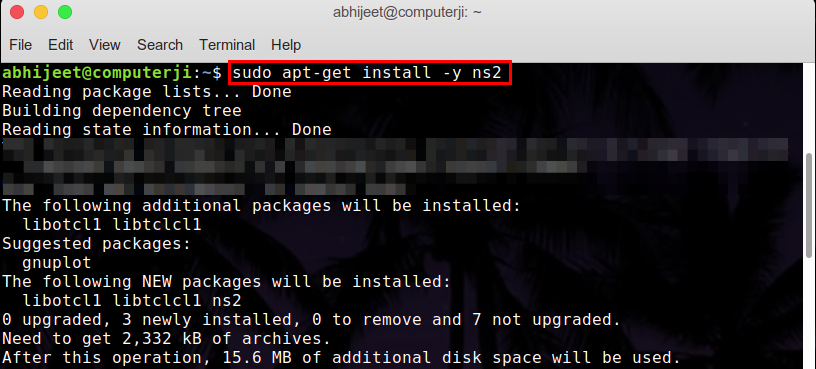Click the Need to get 2,332 kB line
This screenshot has height=369, width=816.
tap(167, 339)
